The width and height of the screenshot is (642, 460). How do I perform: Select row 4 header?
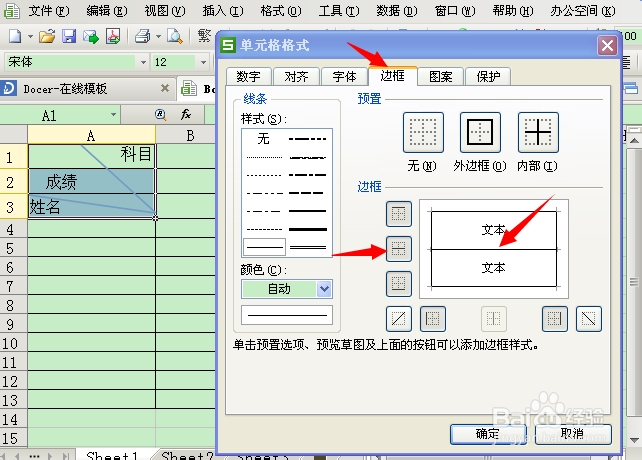click(x=14, y=230)
